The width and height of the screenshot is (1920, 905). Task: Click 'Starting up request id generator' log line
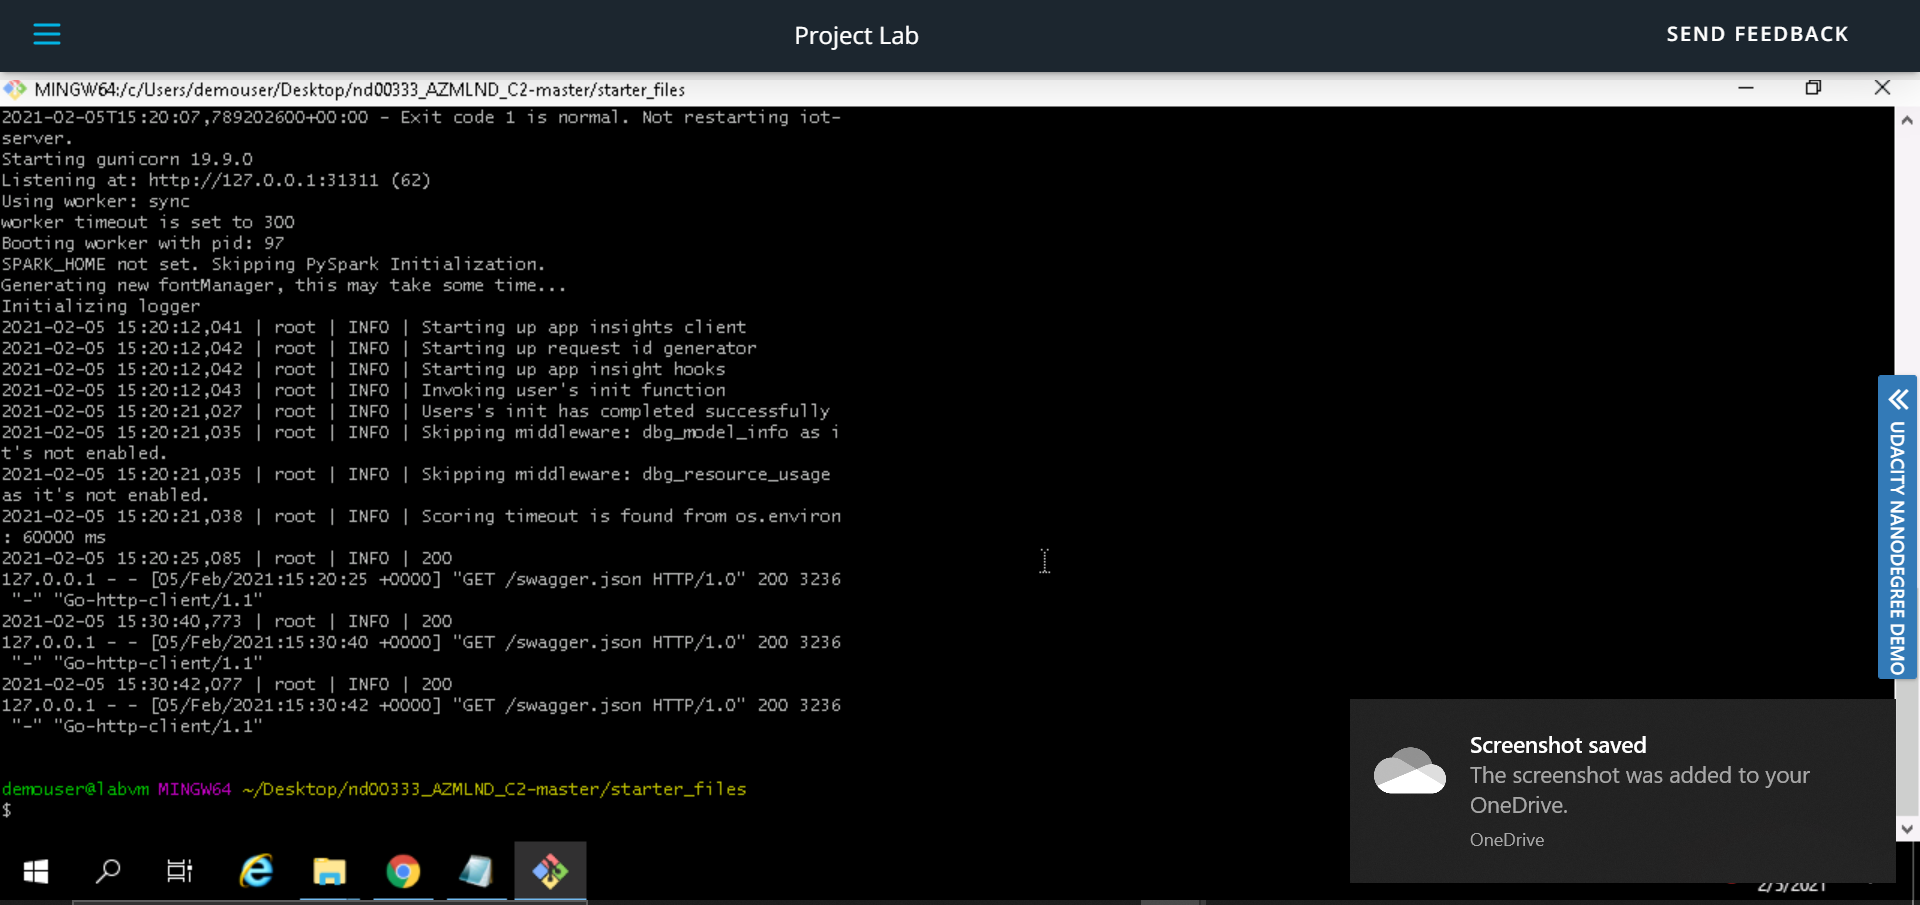[379, 348]
